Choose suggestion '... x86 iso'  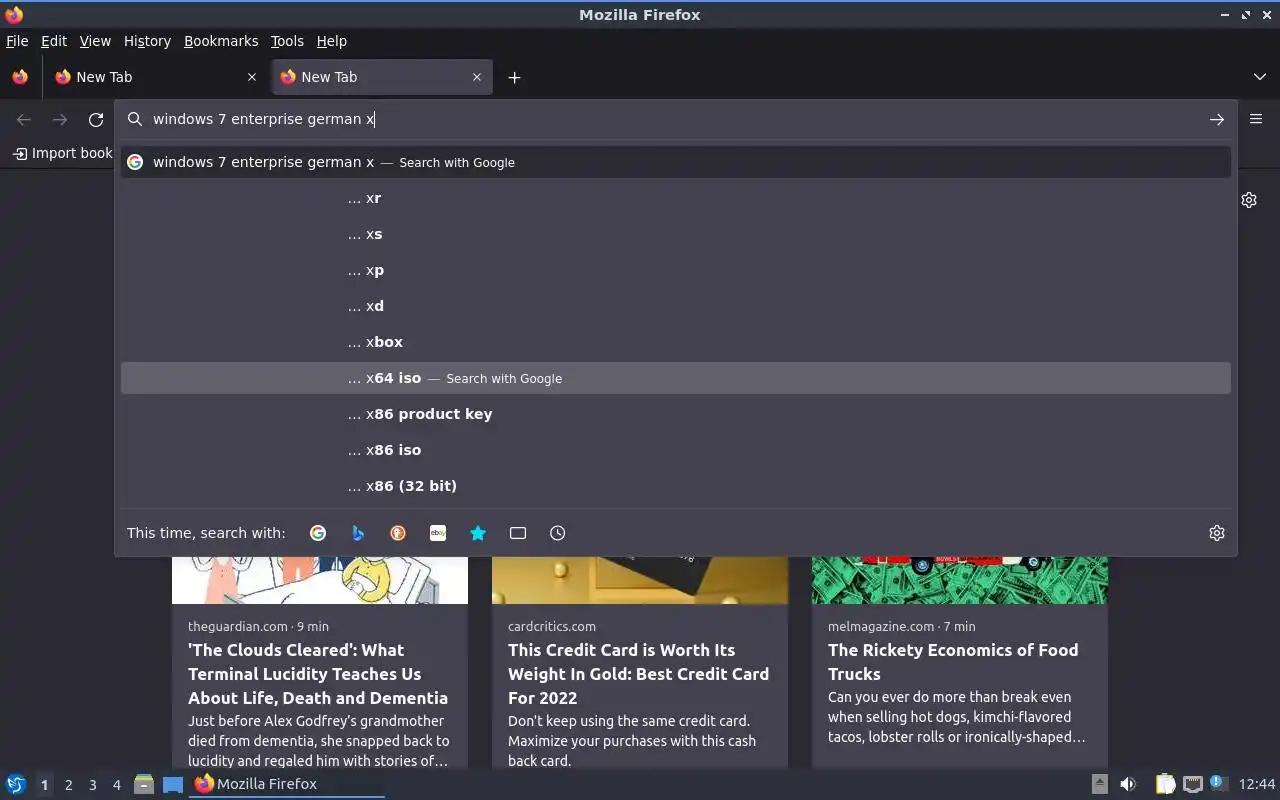point(676,450)
